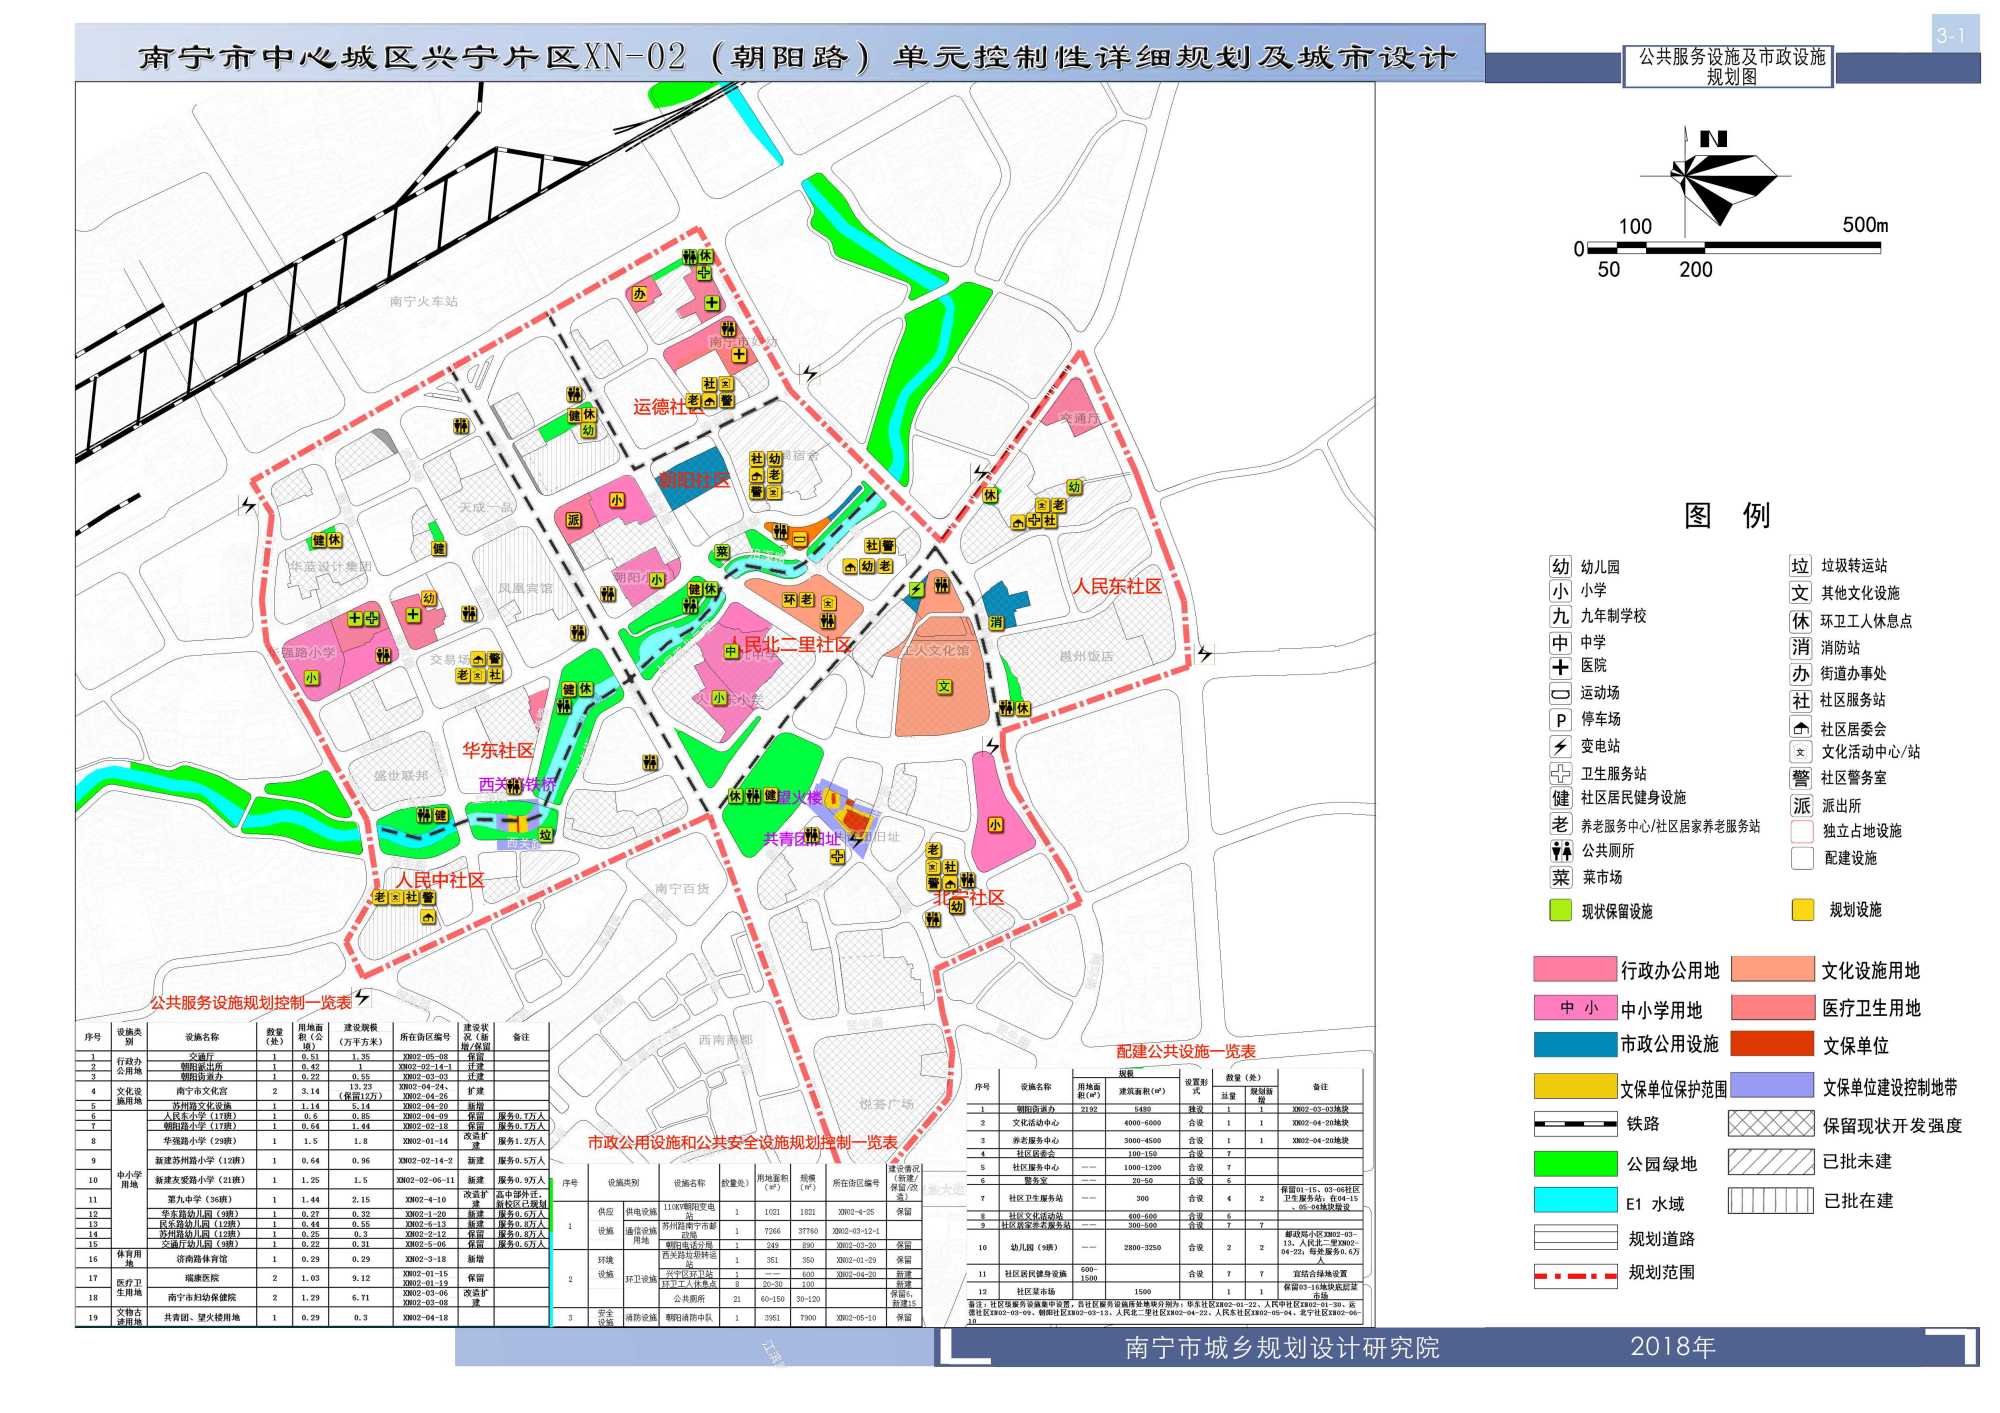Click the 菜 market marker on the map

(x=722, y=552)
